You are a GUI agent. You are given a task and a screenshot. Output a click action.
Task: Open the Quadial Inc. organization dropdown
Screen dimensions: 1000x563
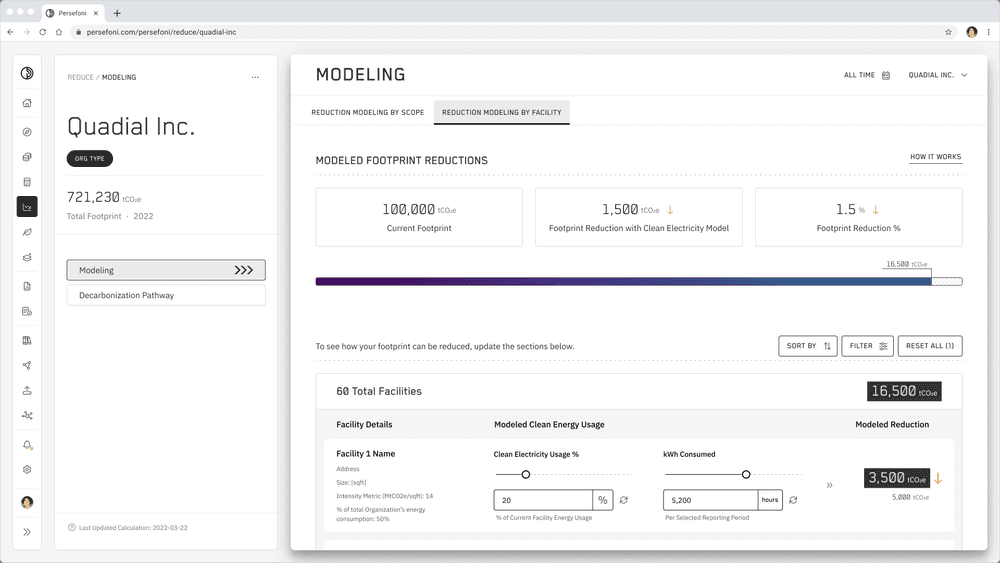pos(938,75)
